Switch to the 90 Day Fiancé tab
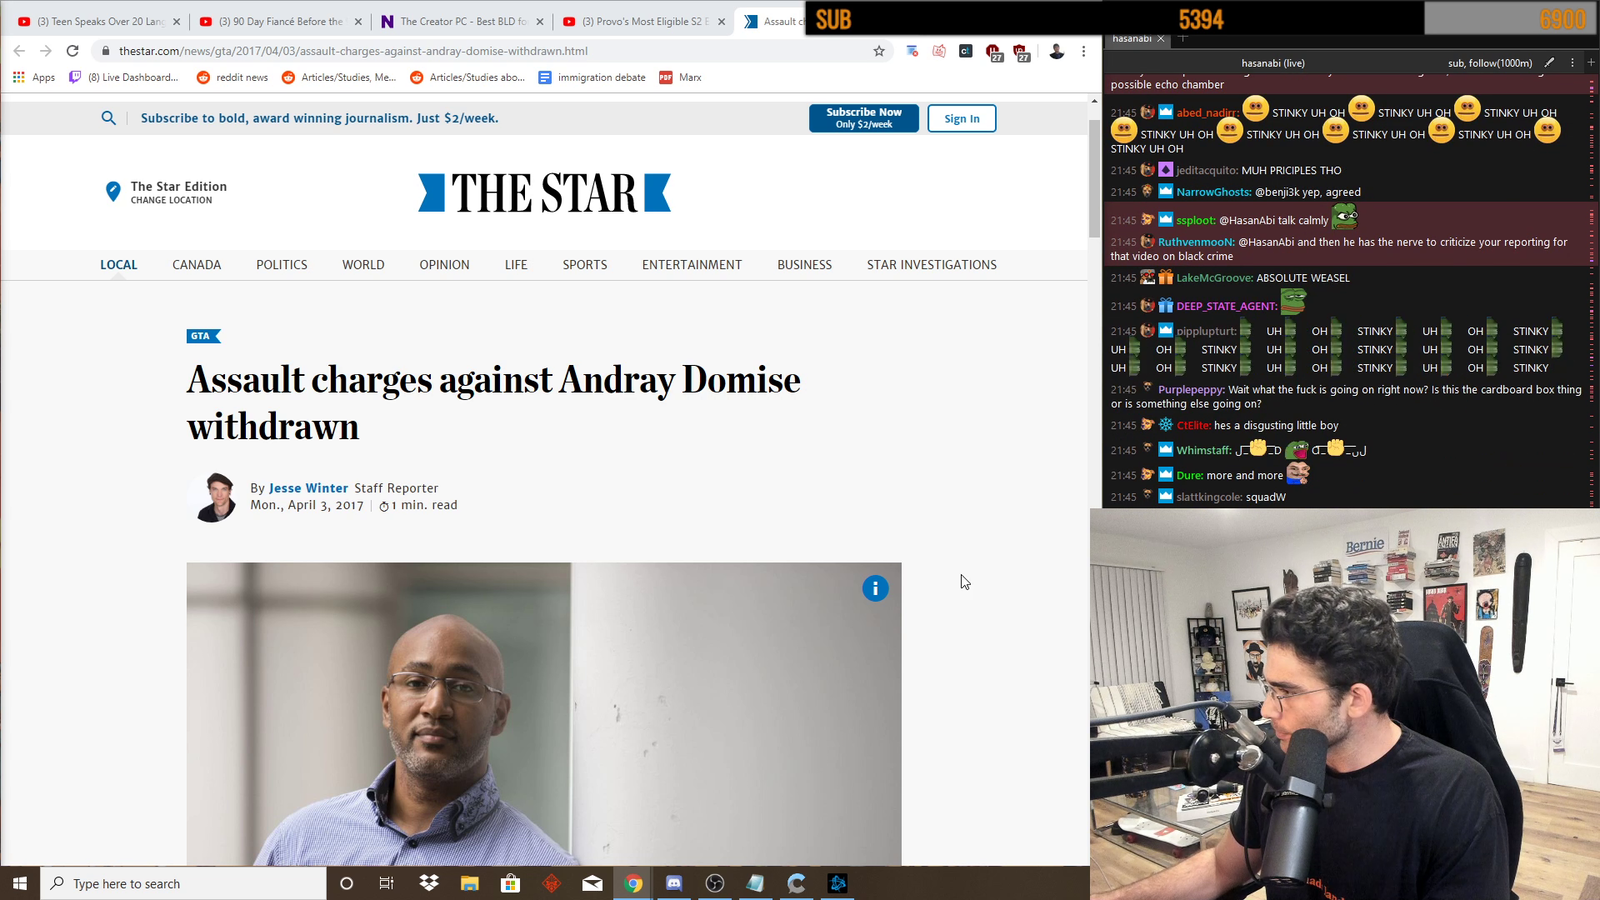 [x=280, y=21]
